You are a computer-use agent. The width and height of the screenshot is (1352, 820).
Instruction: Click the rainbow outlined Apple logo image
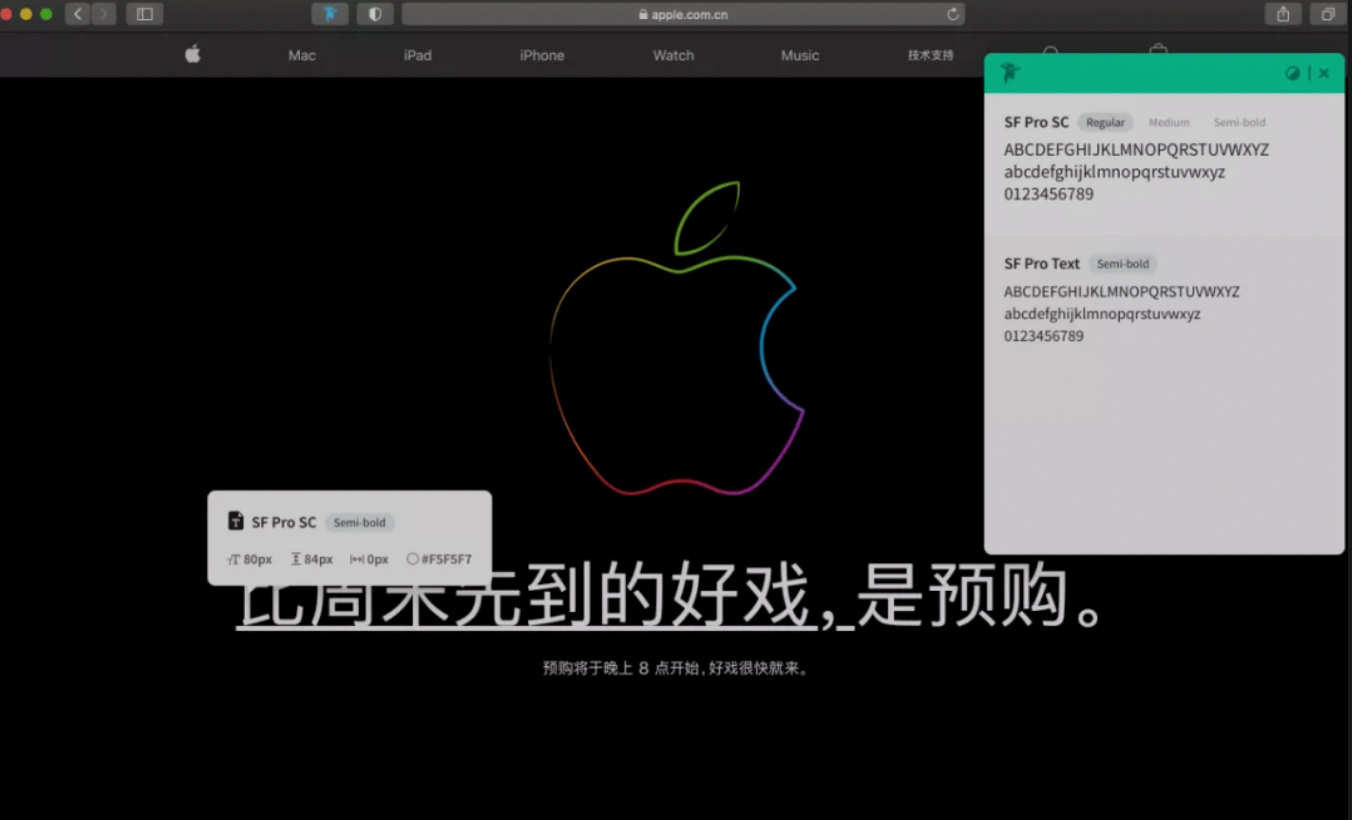pos(677,338)
